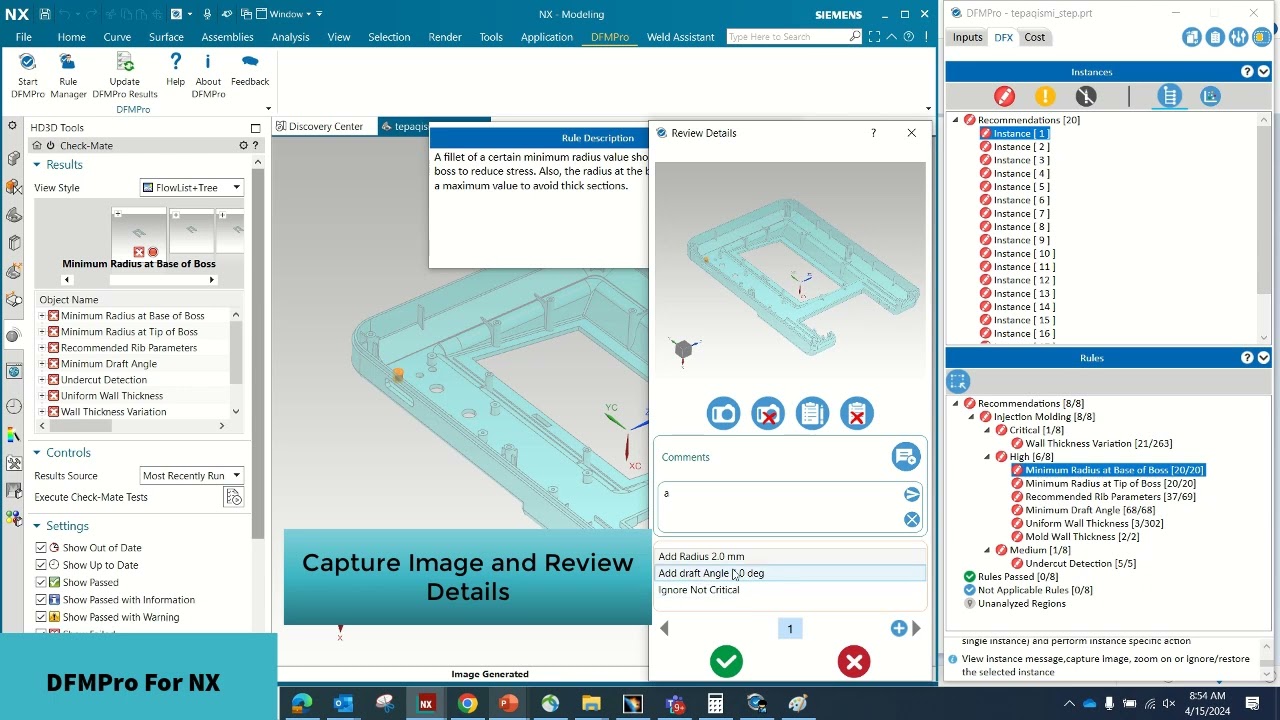Select Mold Wall Thickness [2/2] rule

1082,537
